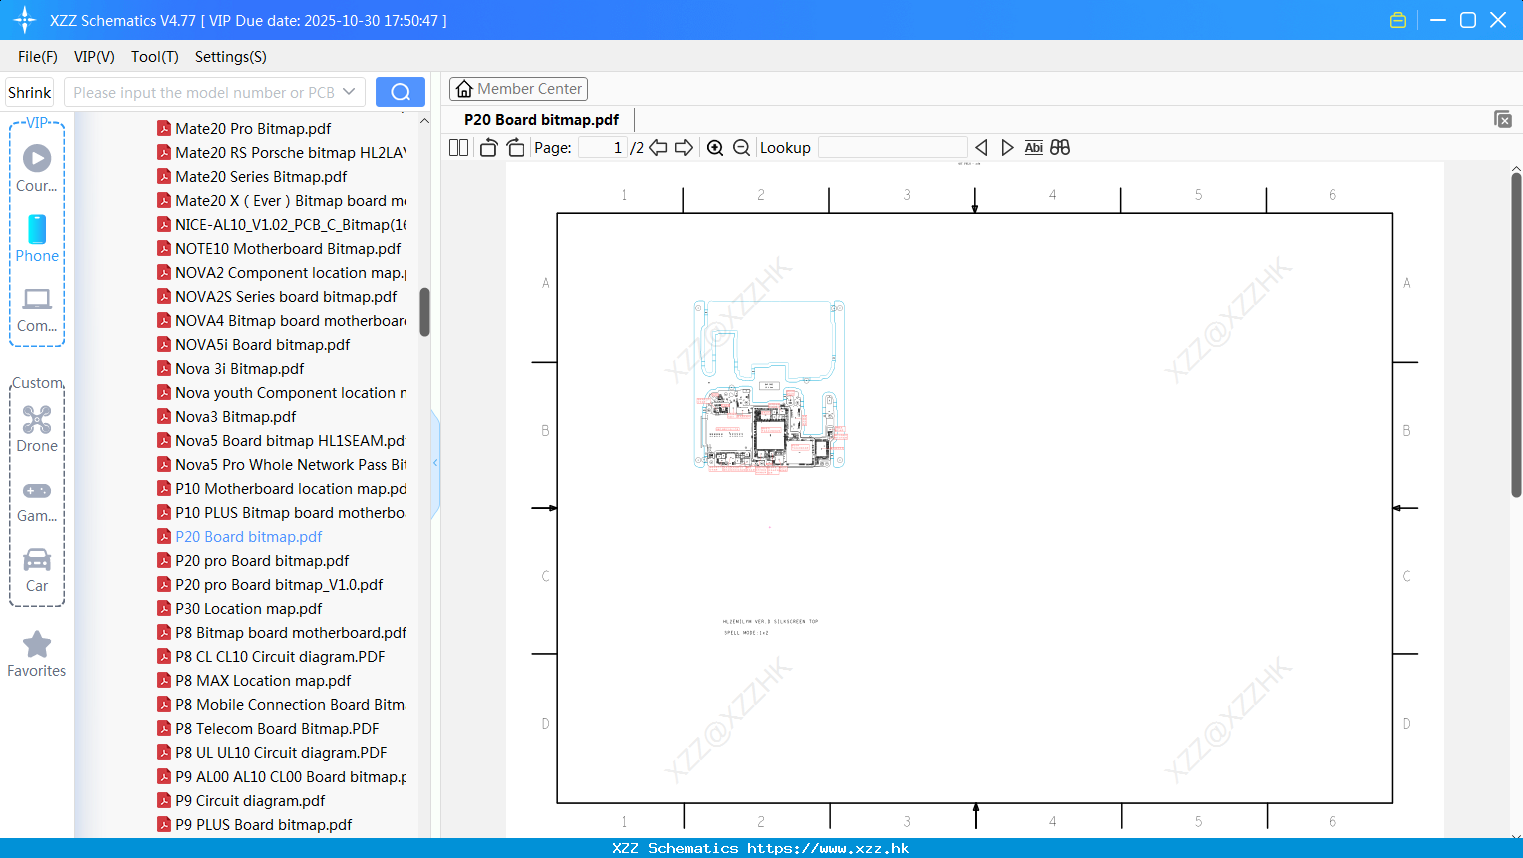Open Favorites in sidebar
1523x858 pixels.
[x=37, y=654]
